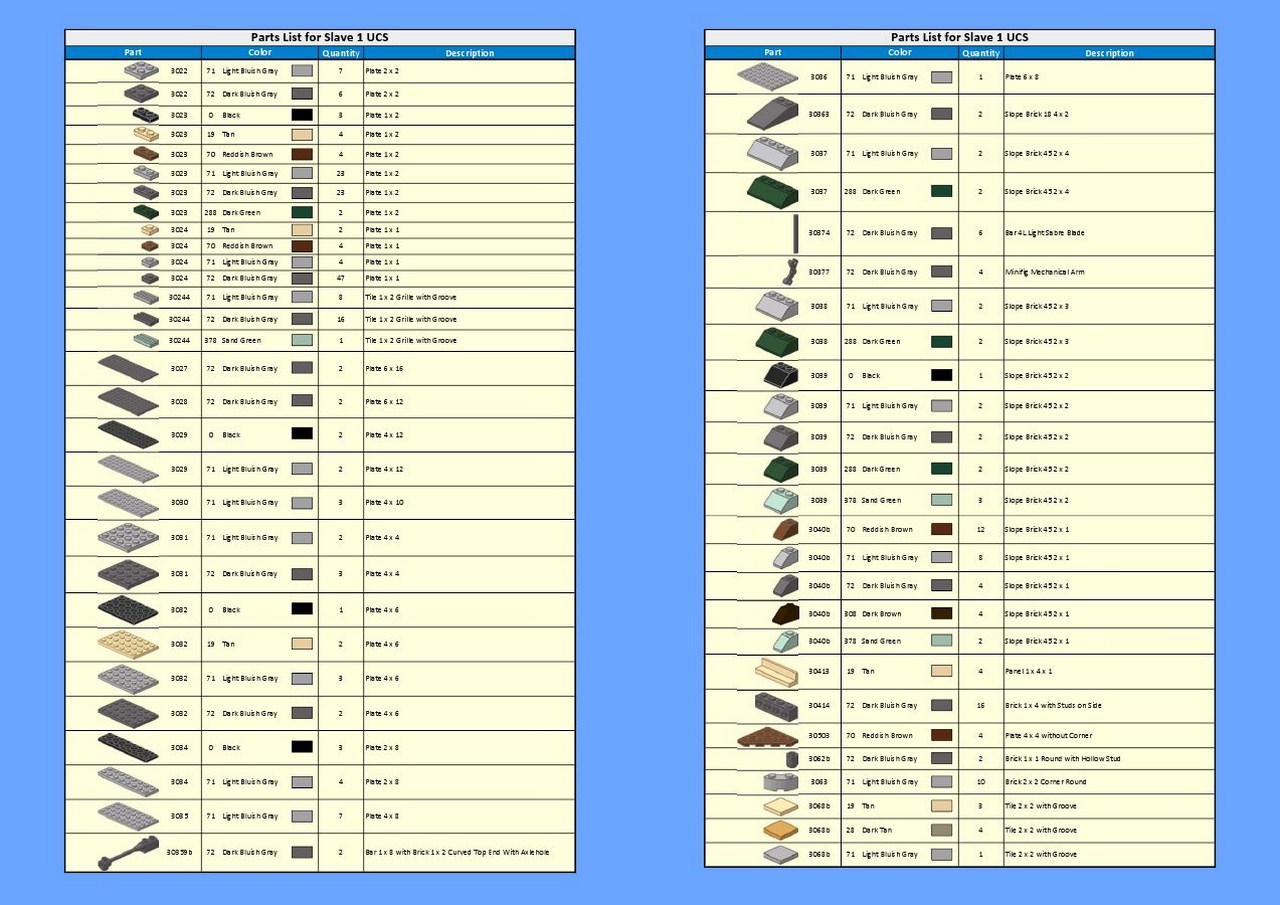The width and height of the screenshot is (1280, 905).
Task: Select the color label '28 Dark Tan'
Action: [x=872, y=830]
